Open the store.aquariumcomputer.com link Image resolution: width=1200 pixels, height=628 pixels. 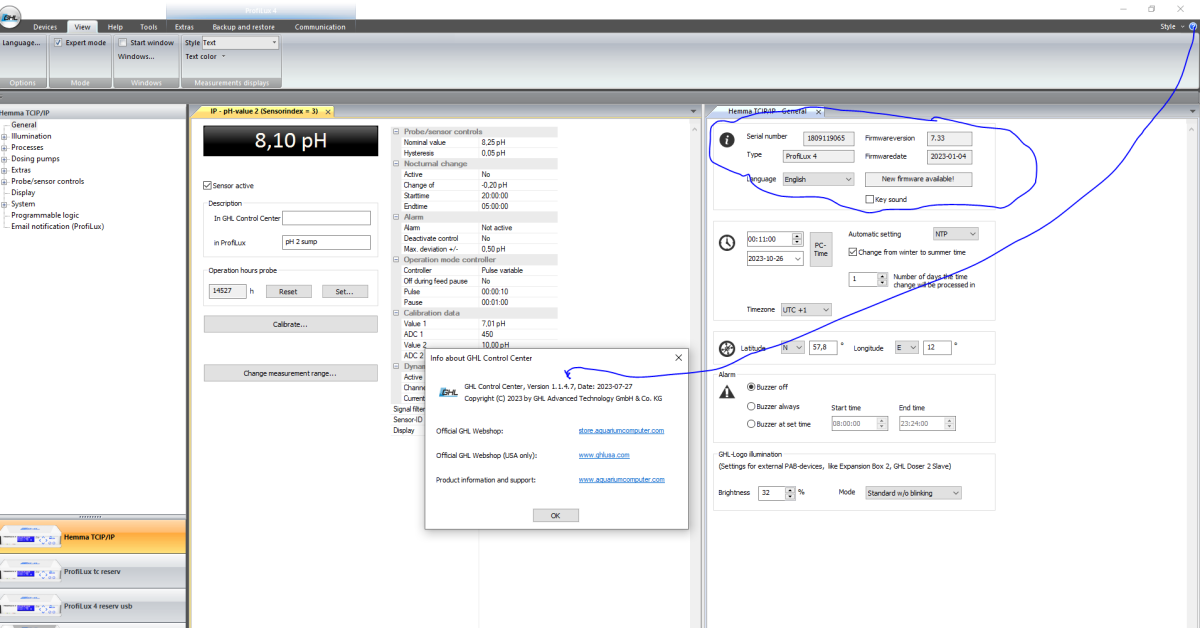tap(621, 430)
